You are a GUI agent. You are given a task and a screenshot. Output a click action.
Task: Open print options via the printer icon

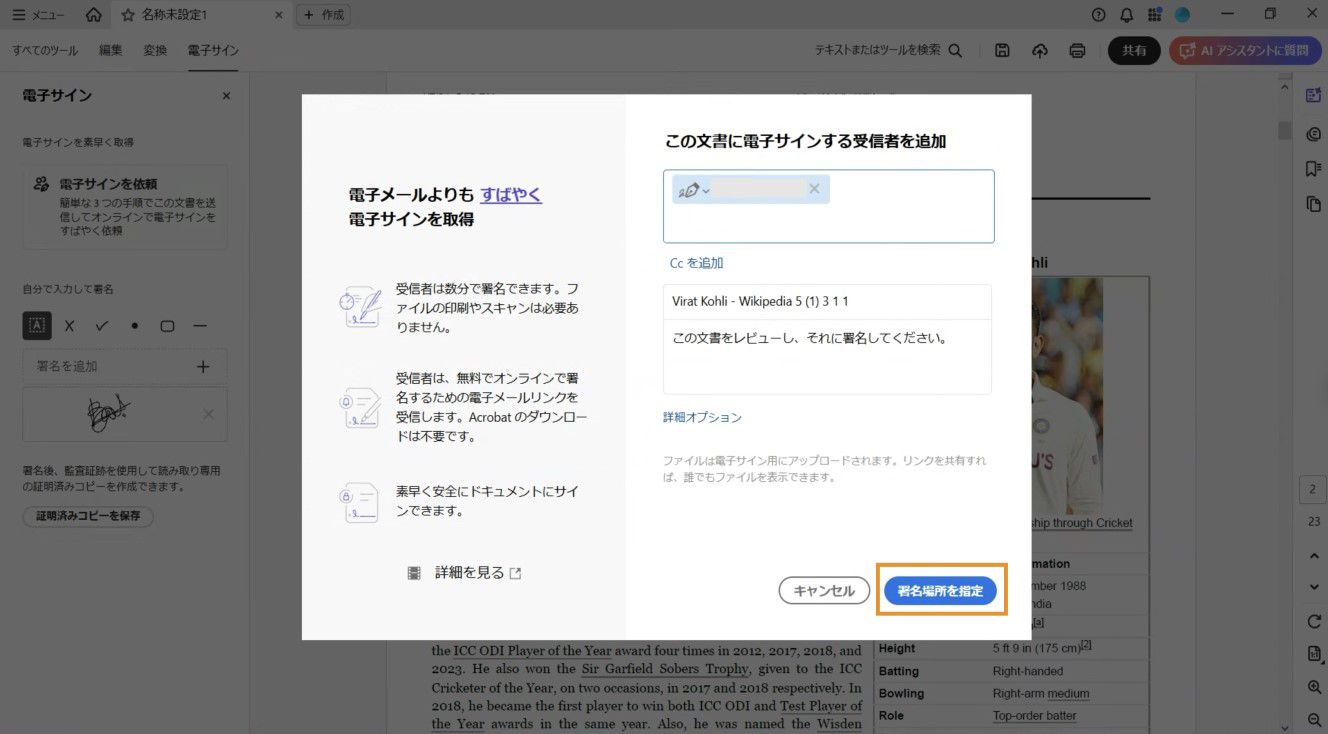point(1078,50)
